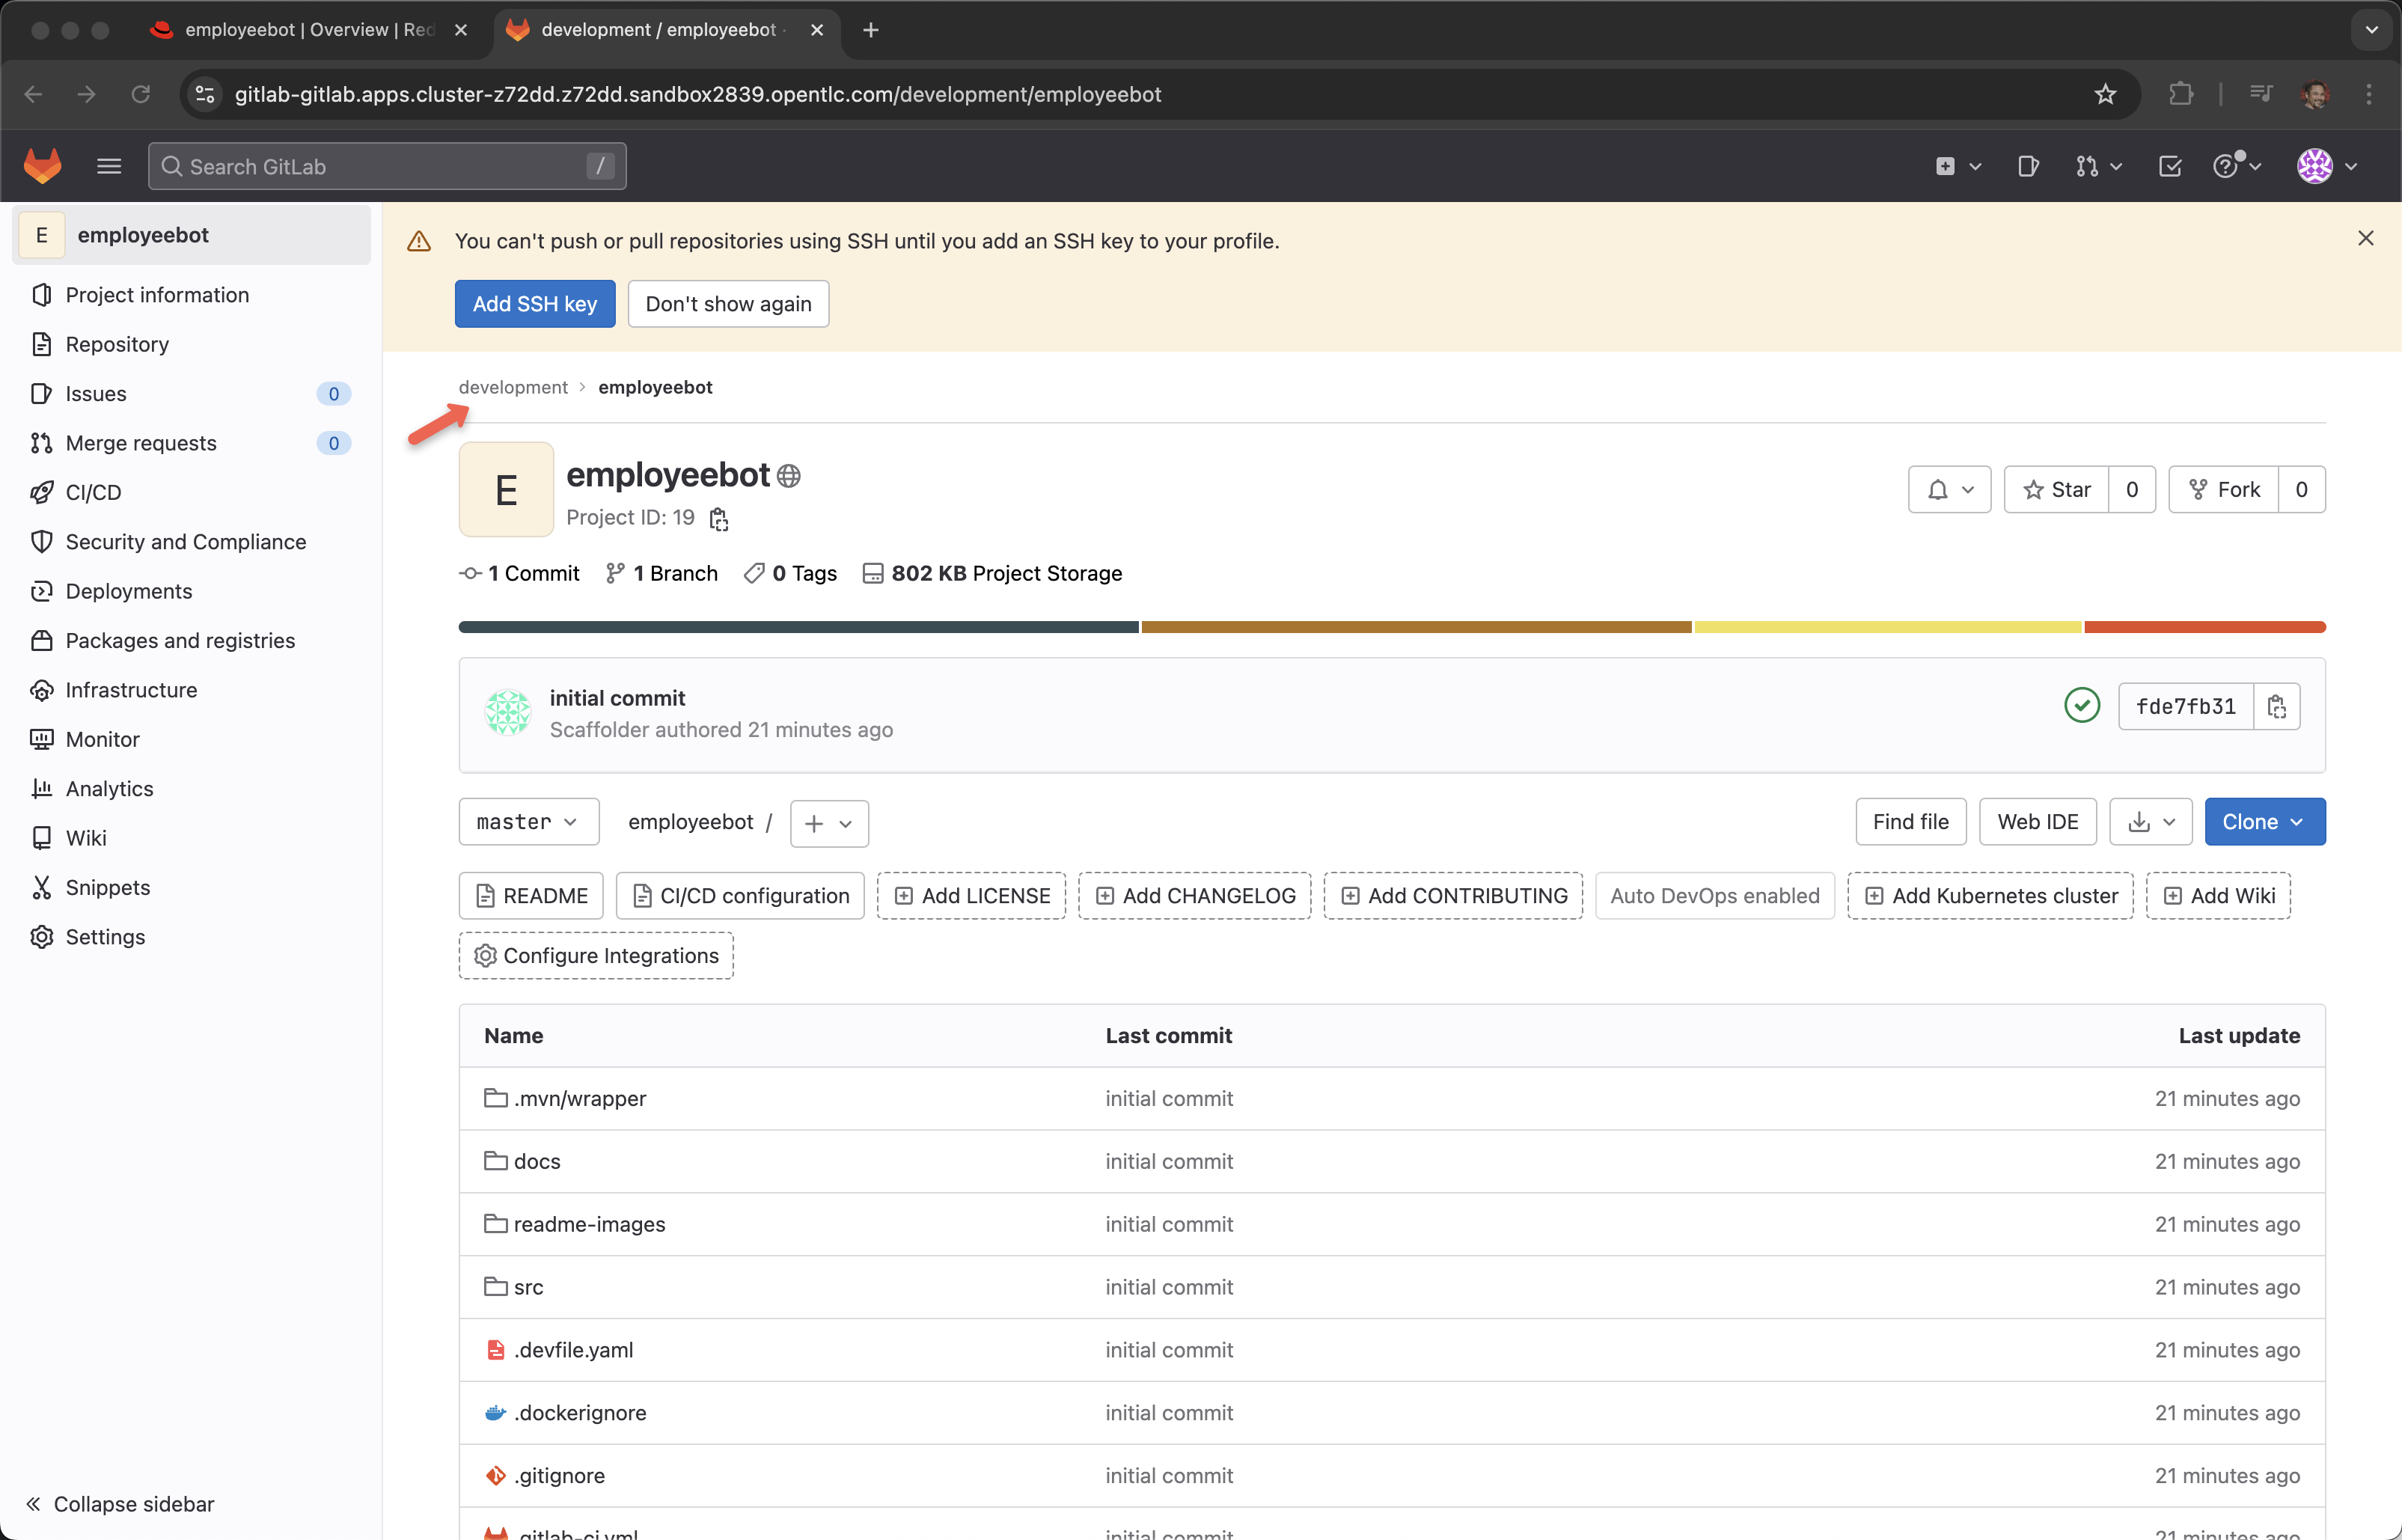Open the hamburger main menu icon
The height and width of the screenshot is (1540, 2402).
[109, 166]
